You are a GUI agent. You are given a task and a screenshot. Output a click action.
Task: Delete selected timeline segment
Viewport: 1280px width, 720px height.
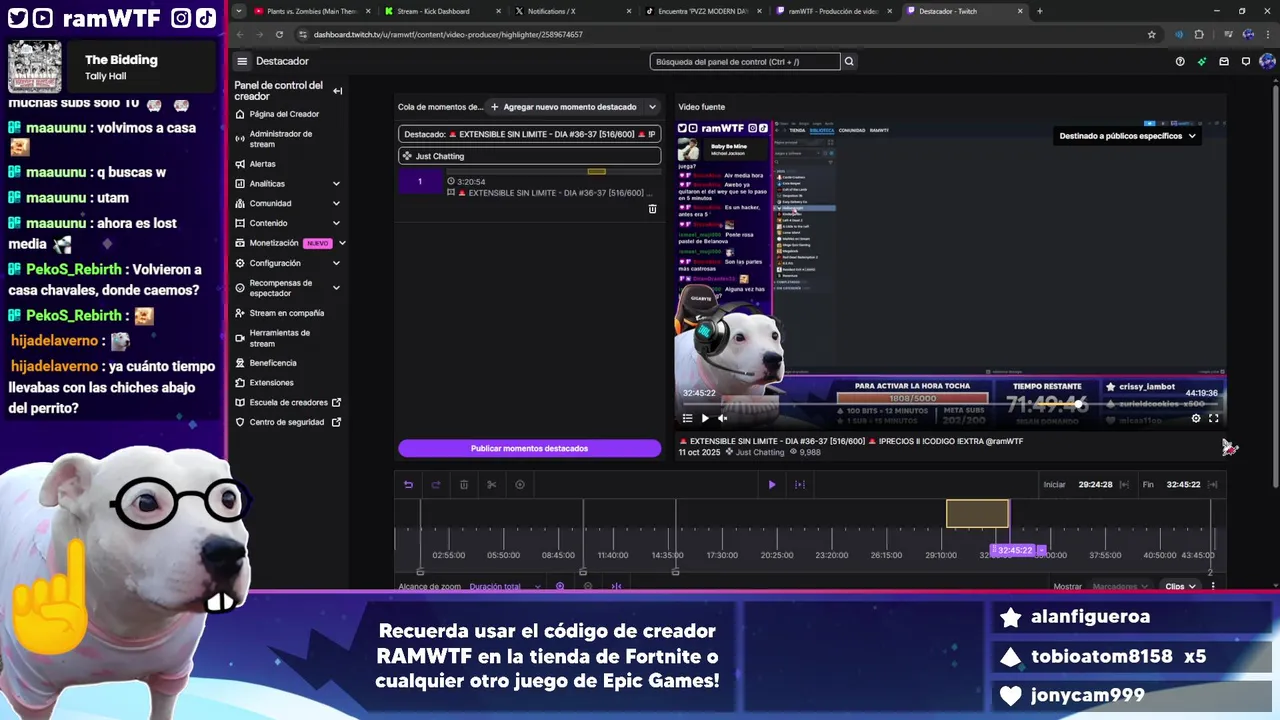(464, 485)
